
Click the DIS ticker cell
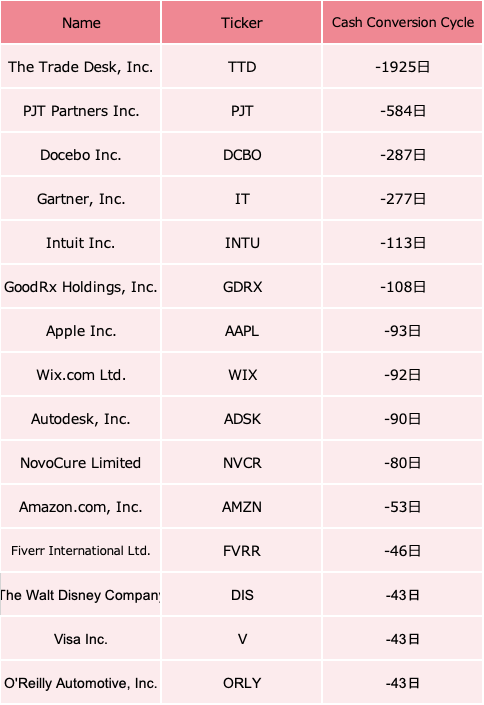pos(242,595)
